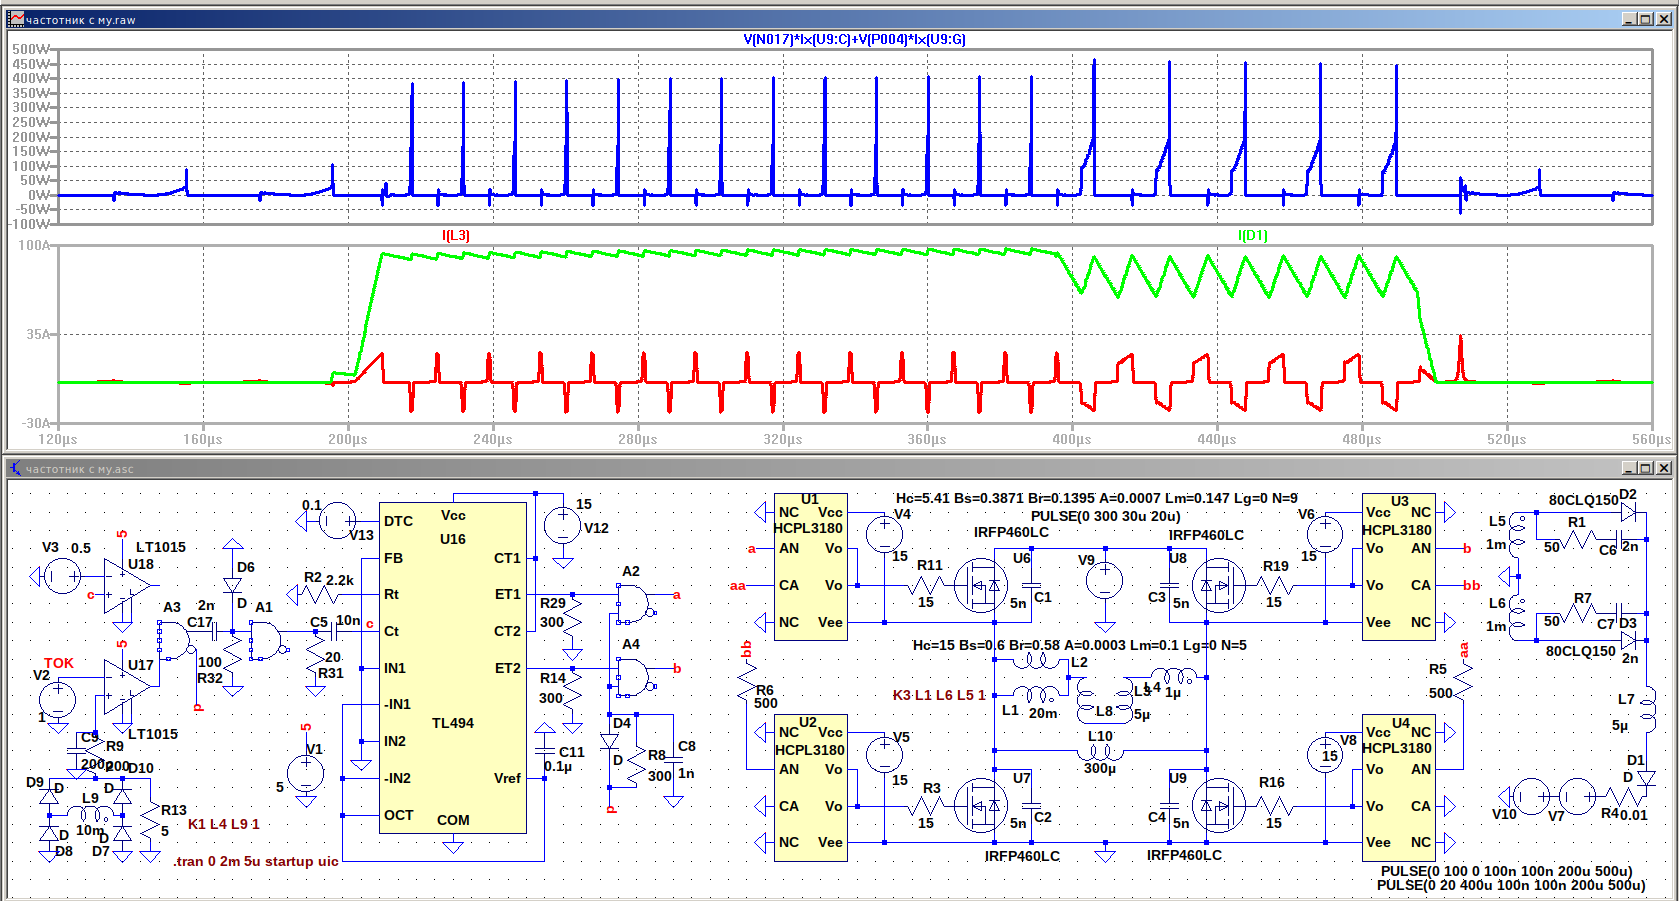Click the V12 voltage source symbol
The image size is (1679, 901).
click(x=562, y=524)
